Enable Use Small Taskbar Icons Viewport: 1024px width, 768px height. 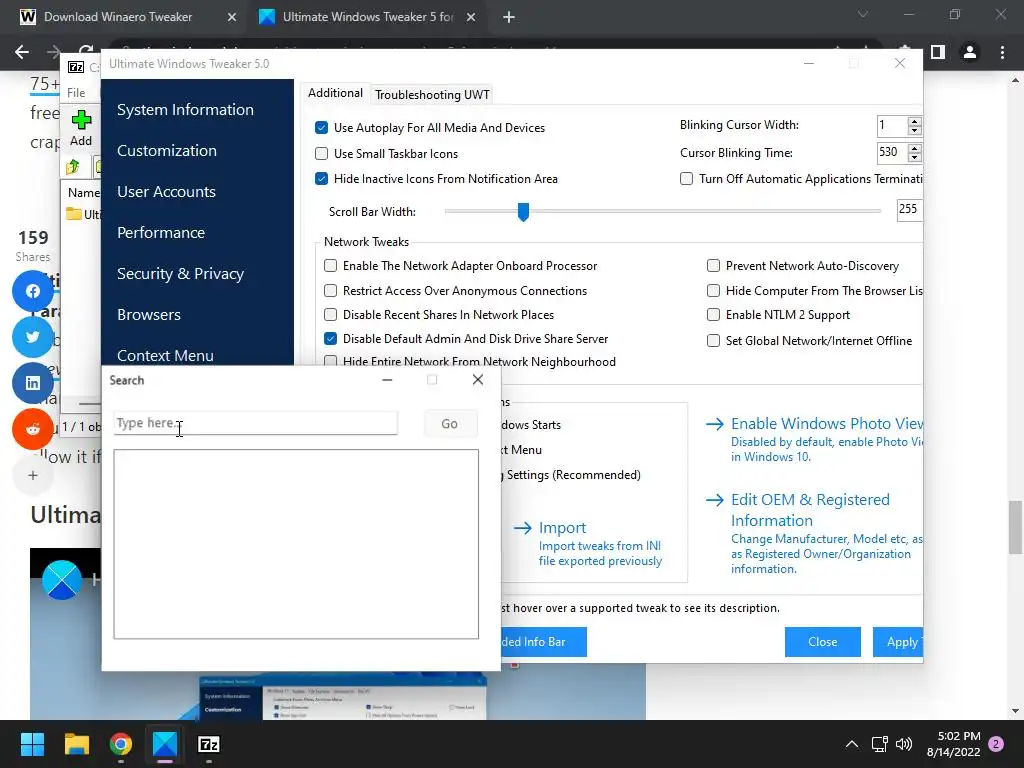(321, 153)
